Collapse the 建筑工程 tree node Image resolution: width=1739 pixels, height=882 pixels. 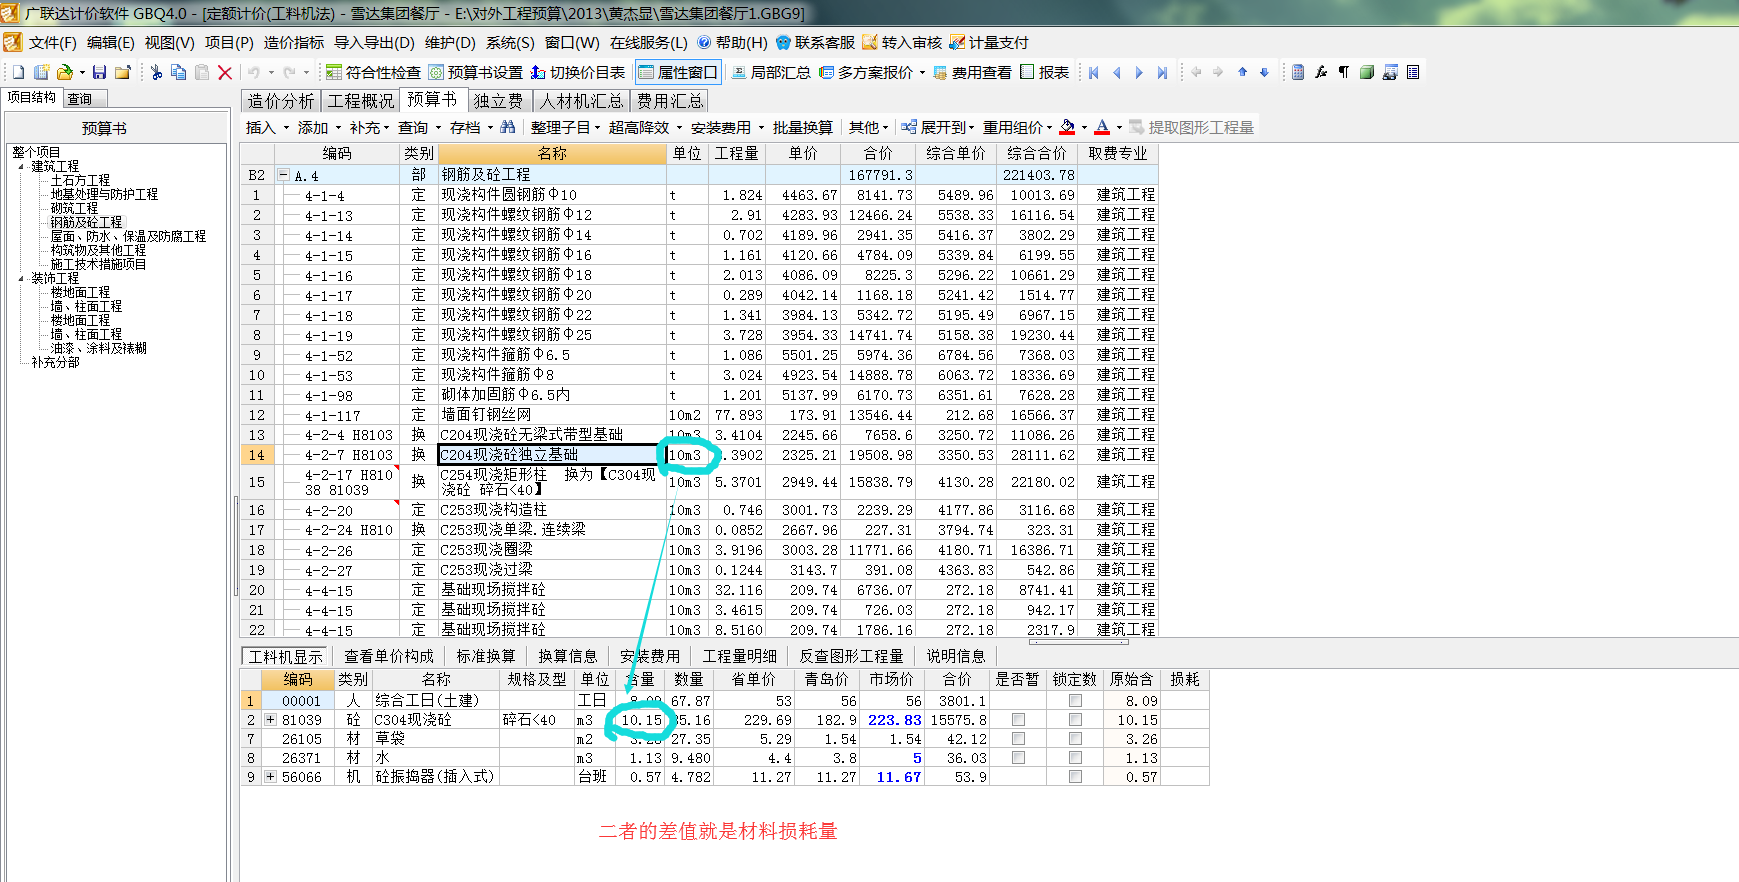click(x=21, y=167)
